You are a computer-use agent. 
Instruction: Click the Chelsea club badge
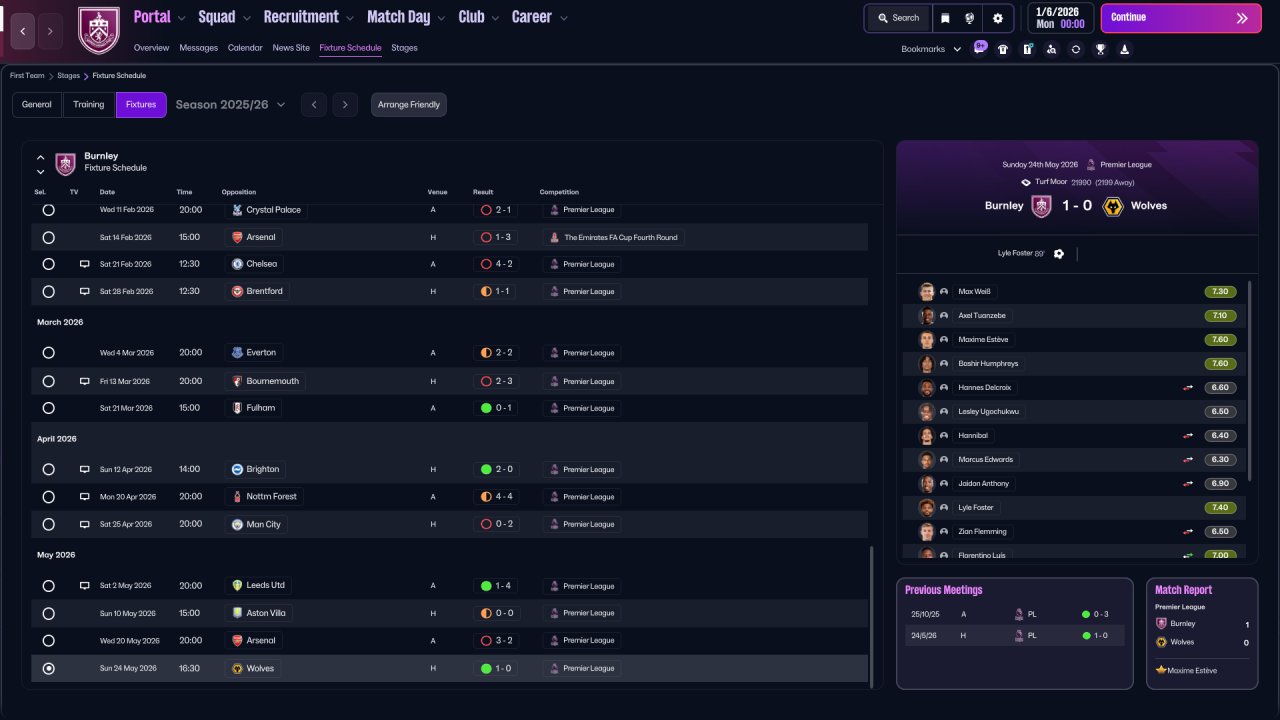[x=237, y=264]
